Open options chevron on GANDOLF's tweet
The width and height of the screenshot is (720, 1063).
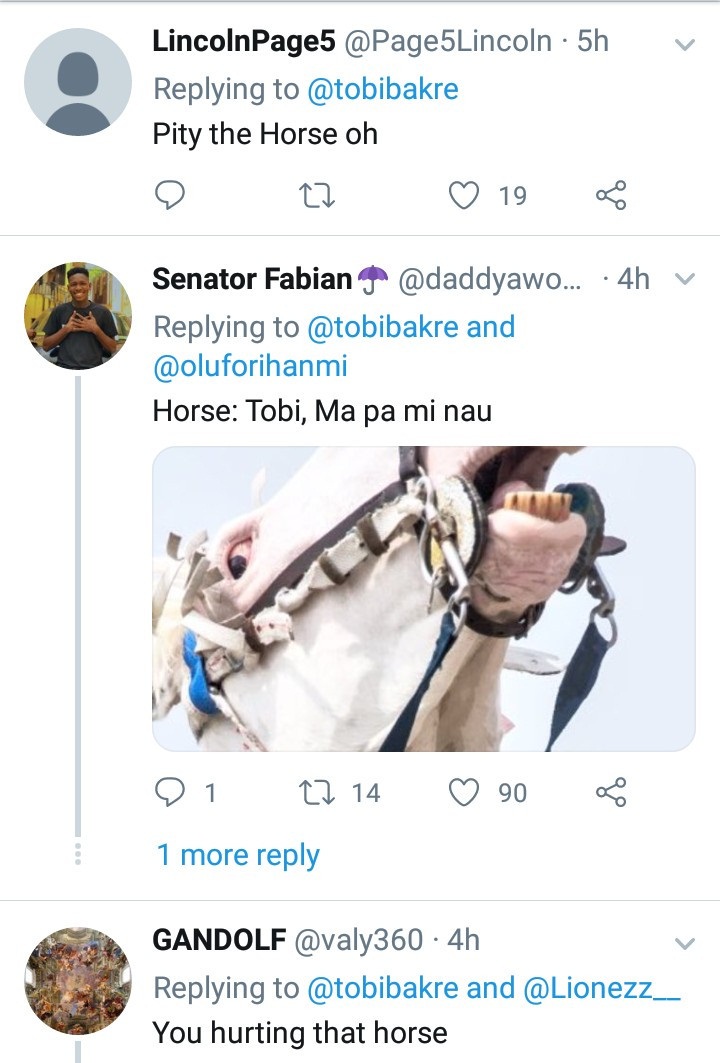pos(685,943)
